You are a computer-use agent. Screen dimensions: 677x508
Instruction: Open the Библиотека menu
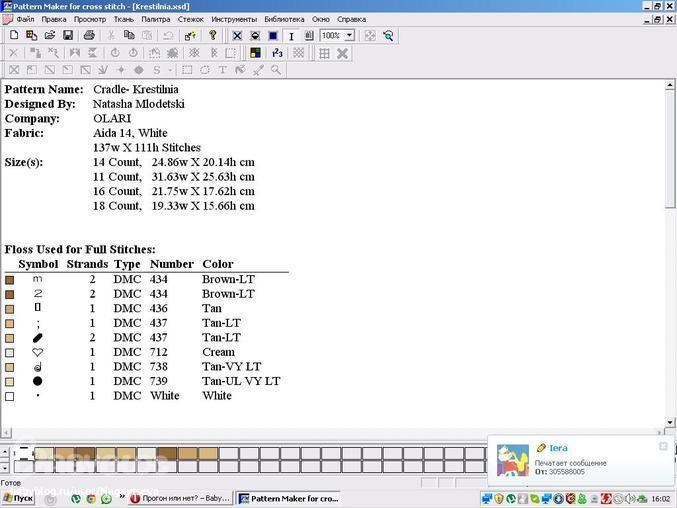point(285,19)
